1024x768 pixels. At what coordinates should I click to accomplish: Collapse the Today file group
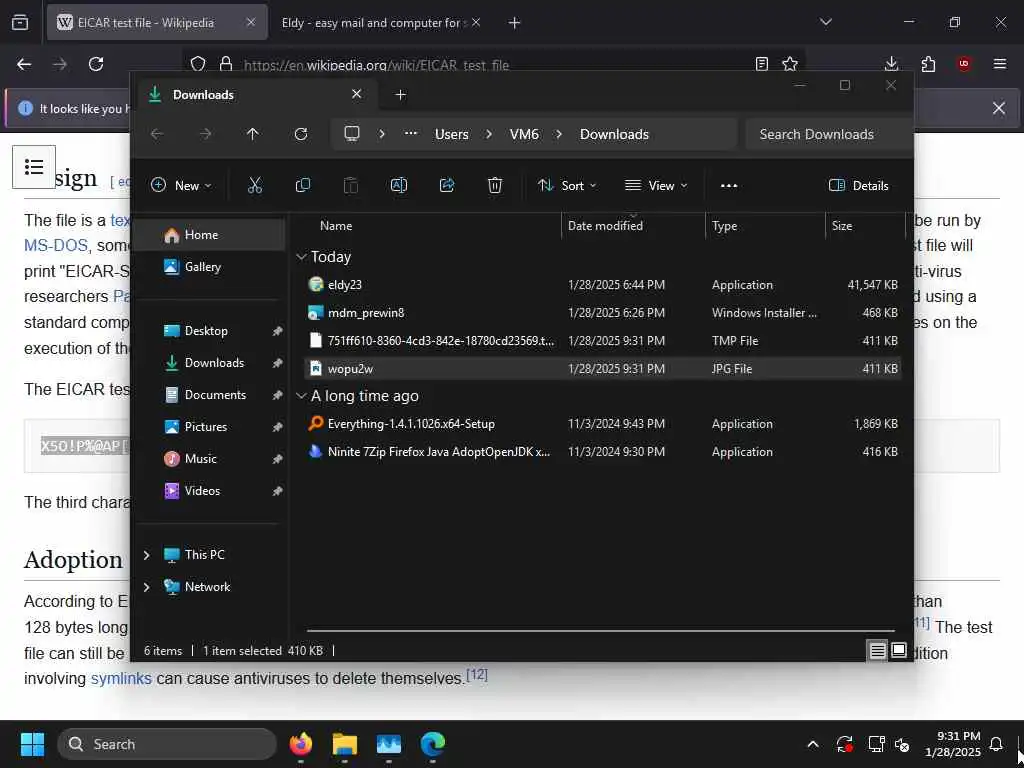coord(301,257)
